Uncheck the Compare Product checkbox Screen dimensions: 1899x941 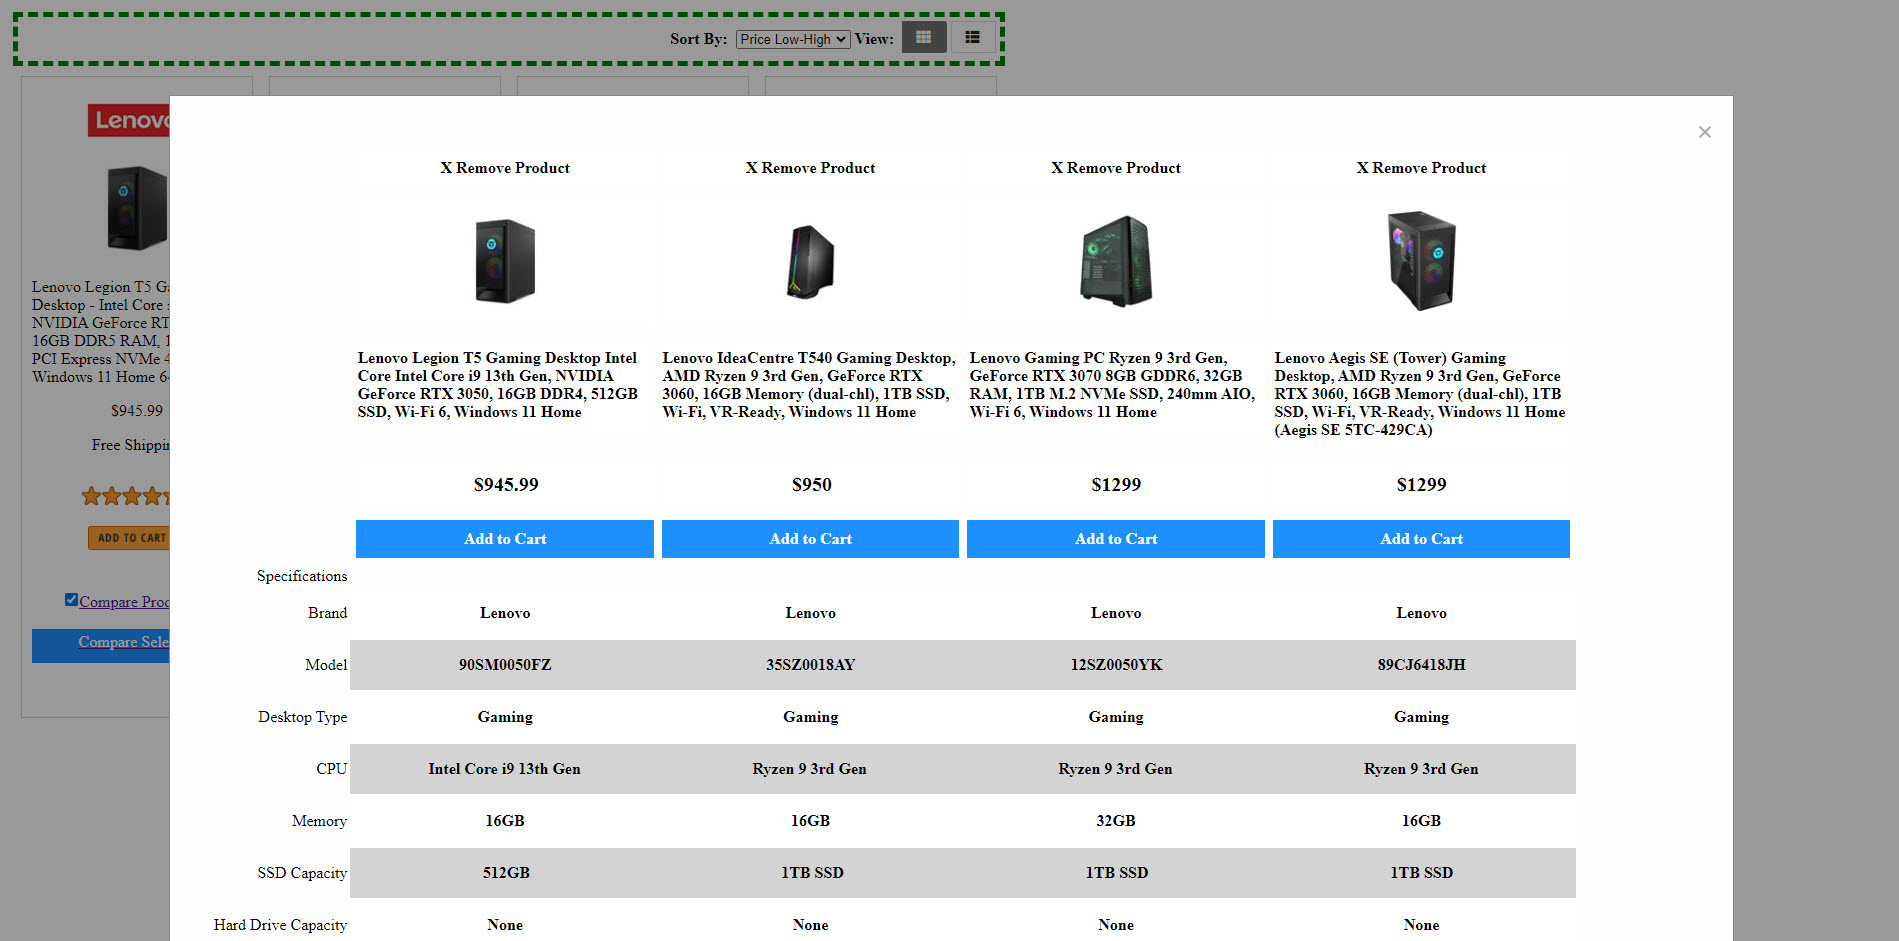[71, 600]
